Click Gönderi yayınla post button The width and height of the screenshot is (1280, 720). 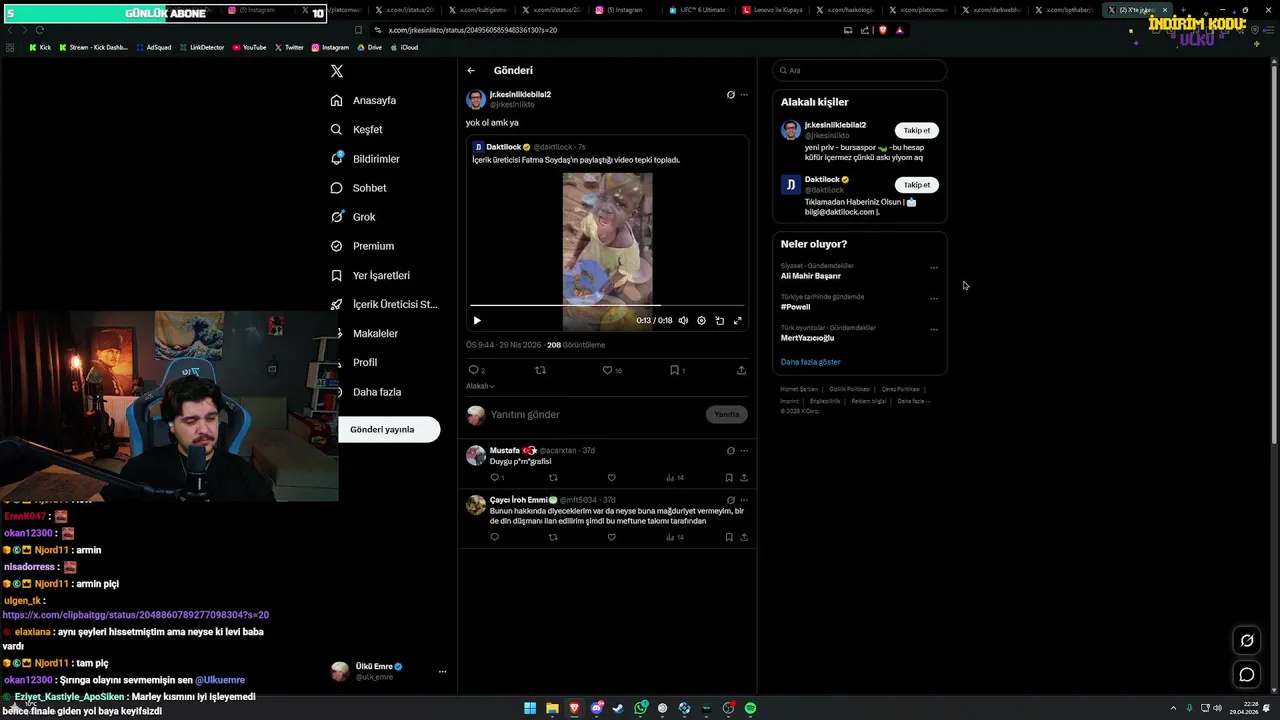coord(389,429)
